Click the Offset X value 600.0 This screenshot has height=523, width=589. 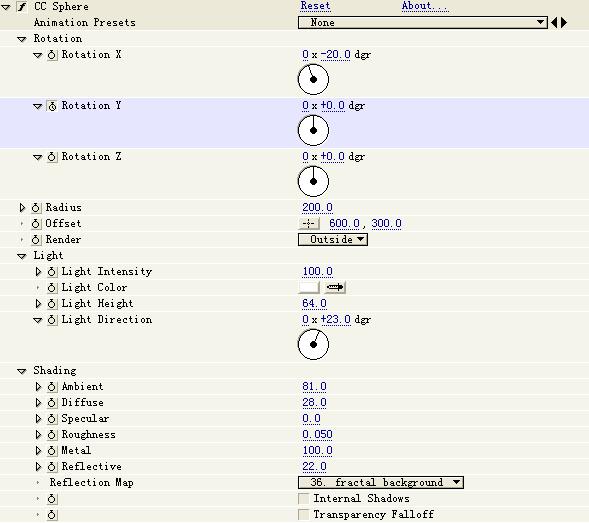tap(344, 224)
